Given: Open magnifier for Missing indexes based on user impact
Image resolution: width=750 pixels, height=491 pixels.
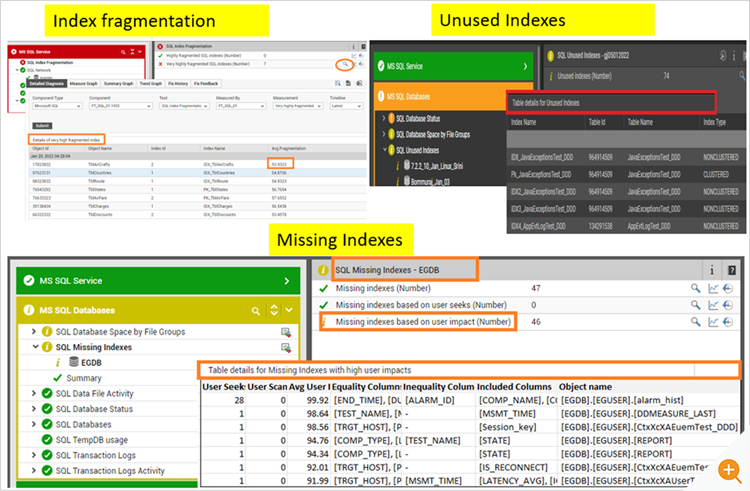Looking at the screenshot, I should [695, 322].
